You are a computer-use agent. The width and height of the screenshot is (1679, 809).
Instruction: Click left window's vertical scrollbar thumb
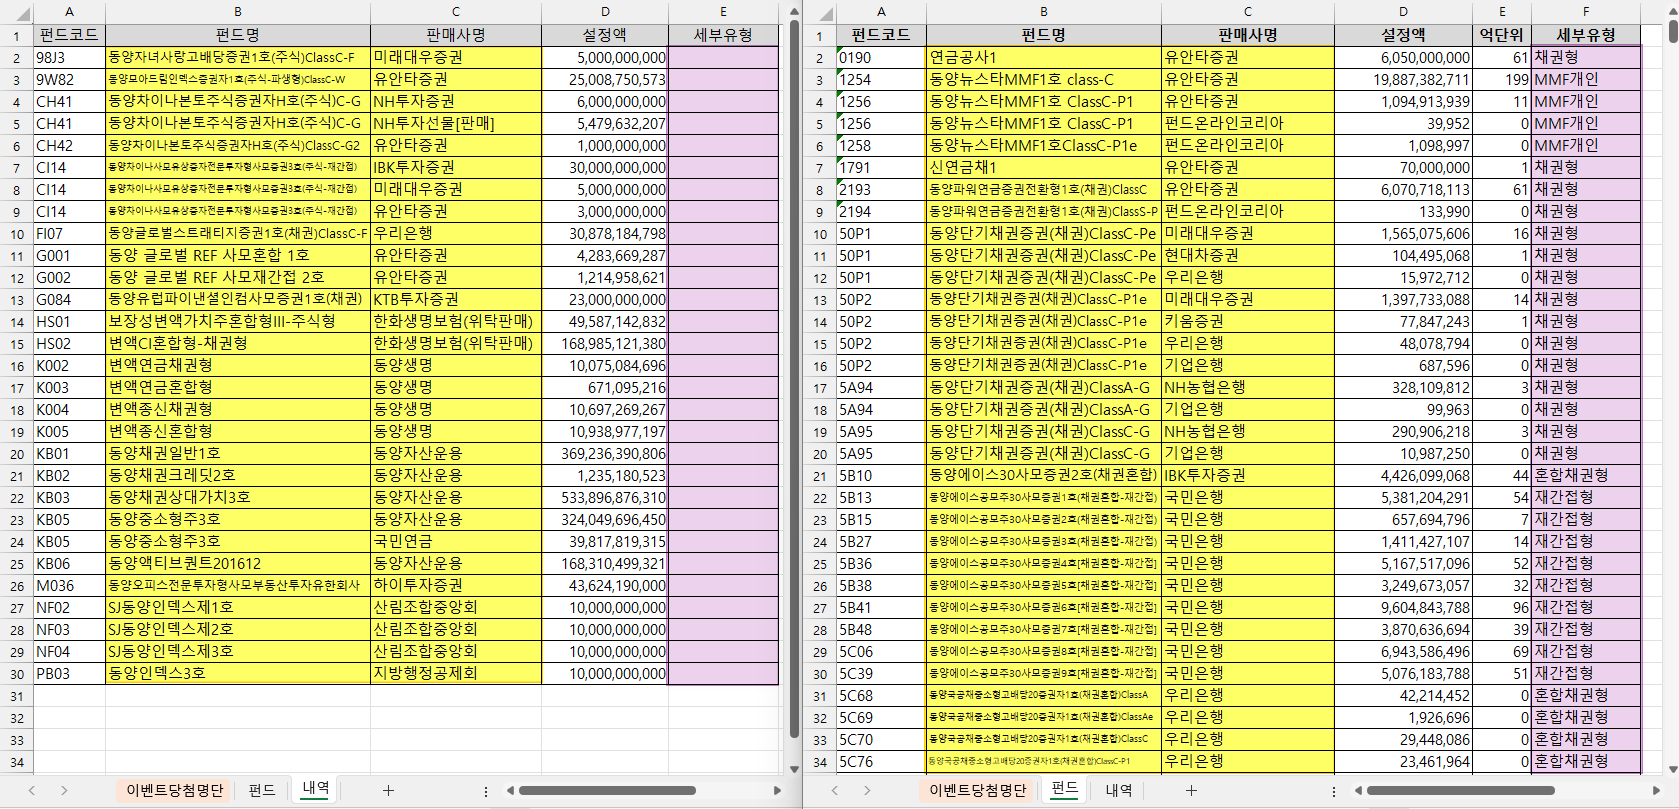(x=794, y=380)
